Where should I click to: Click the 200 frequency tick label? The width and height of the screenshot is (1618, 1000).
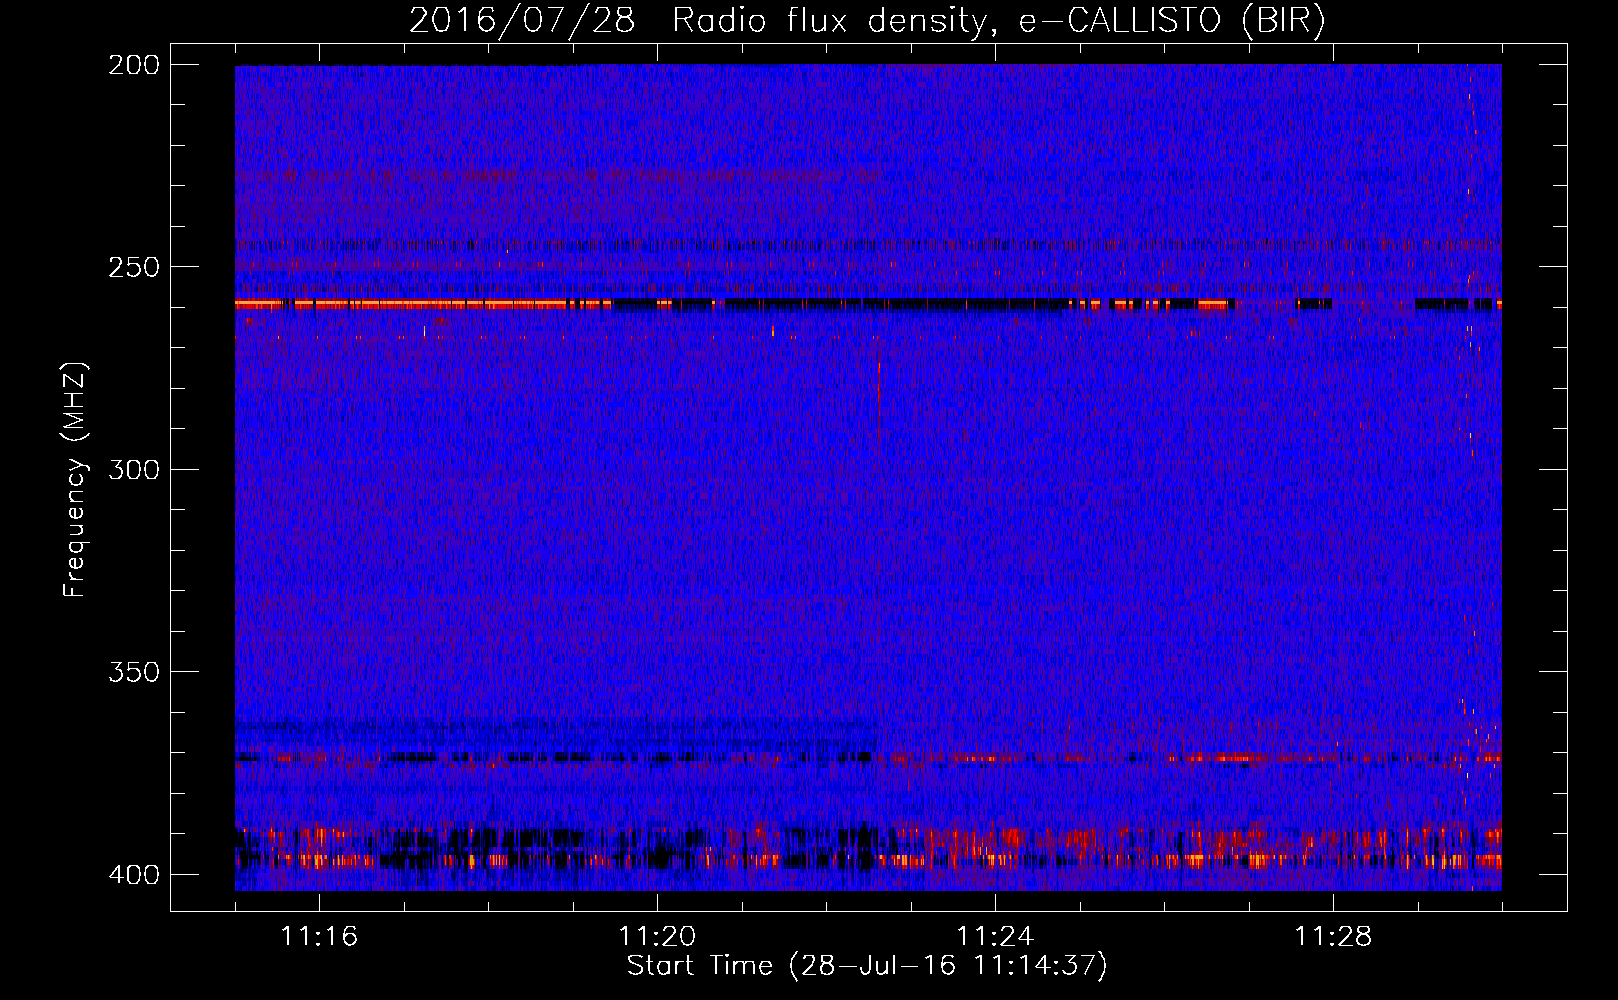click(x=133, y=65)
